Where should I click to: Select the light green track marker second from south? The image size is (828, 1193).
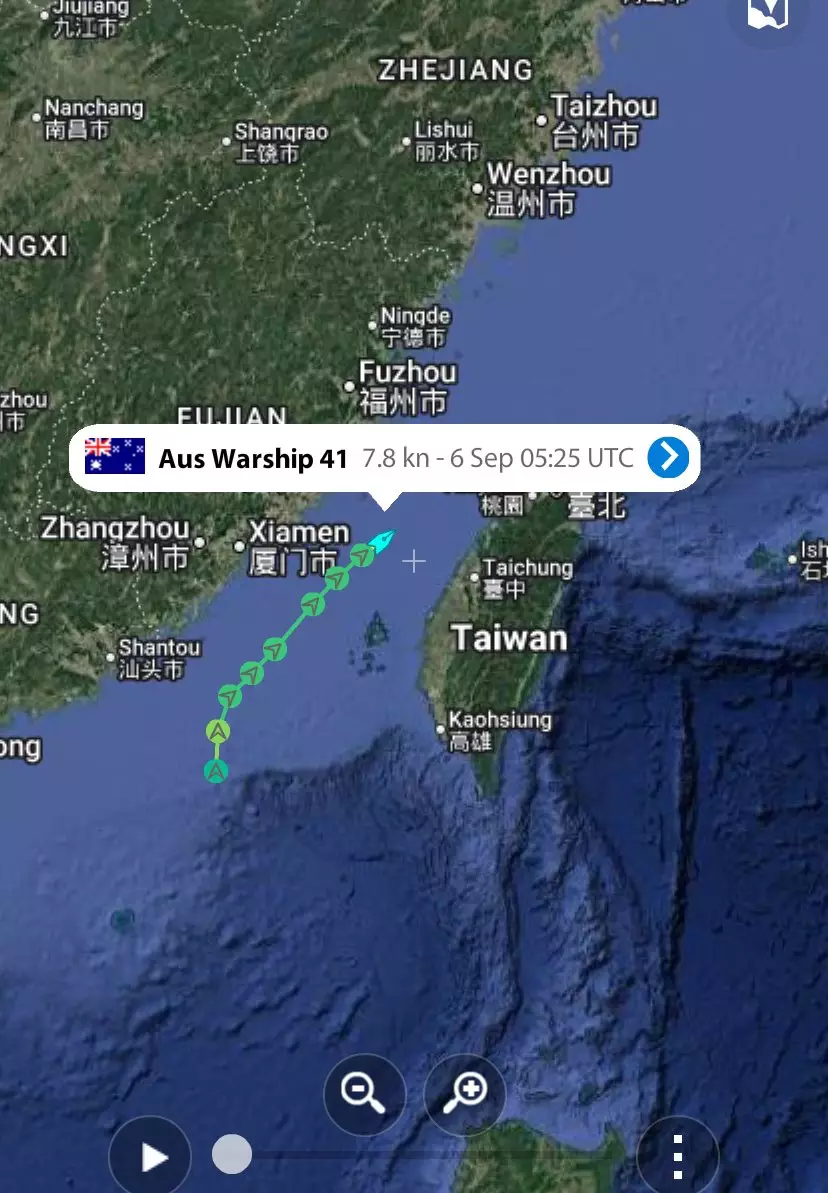click(x=218, y=731)
